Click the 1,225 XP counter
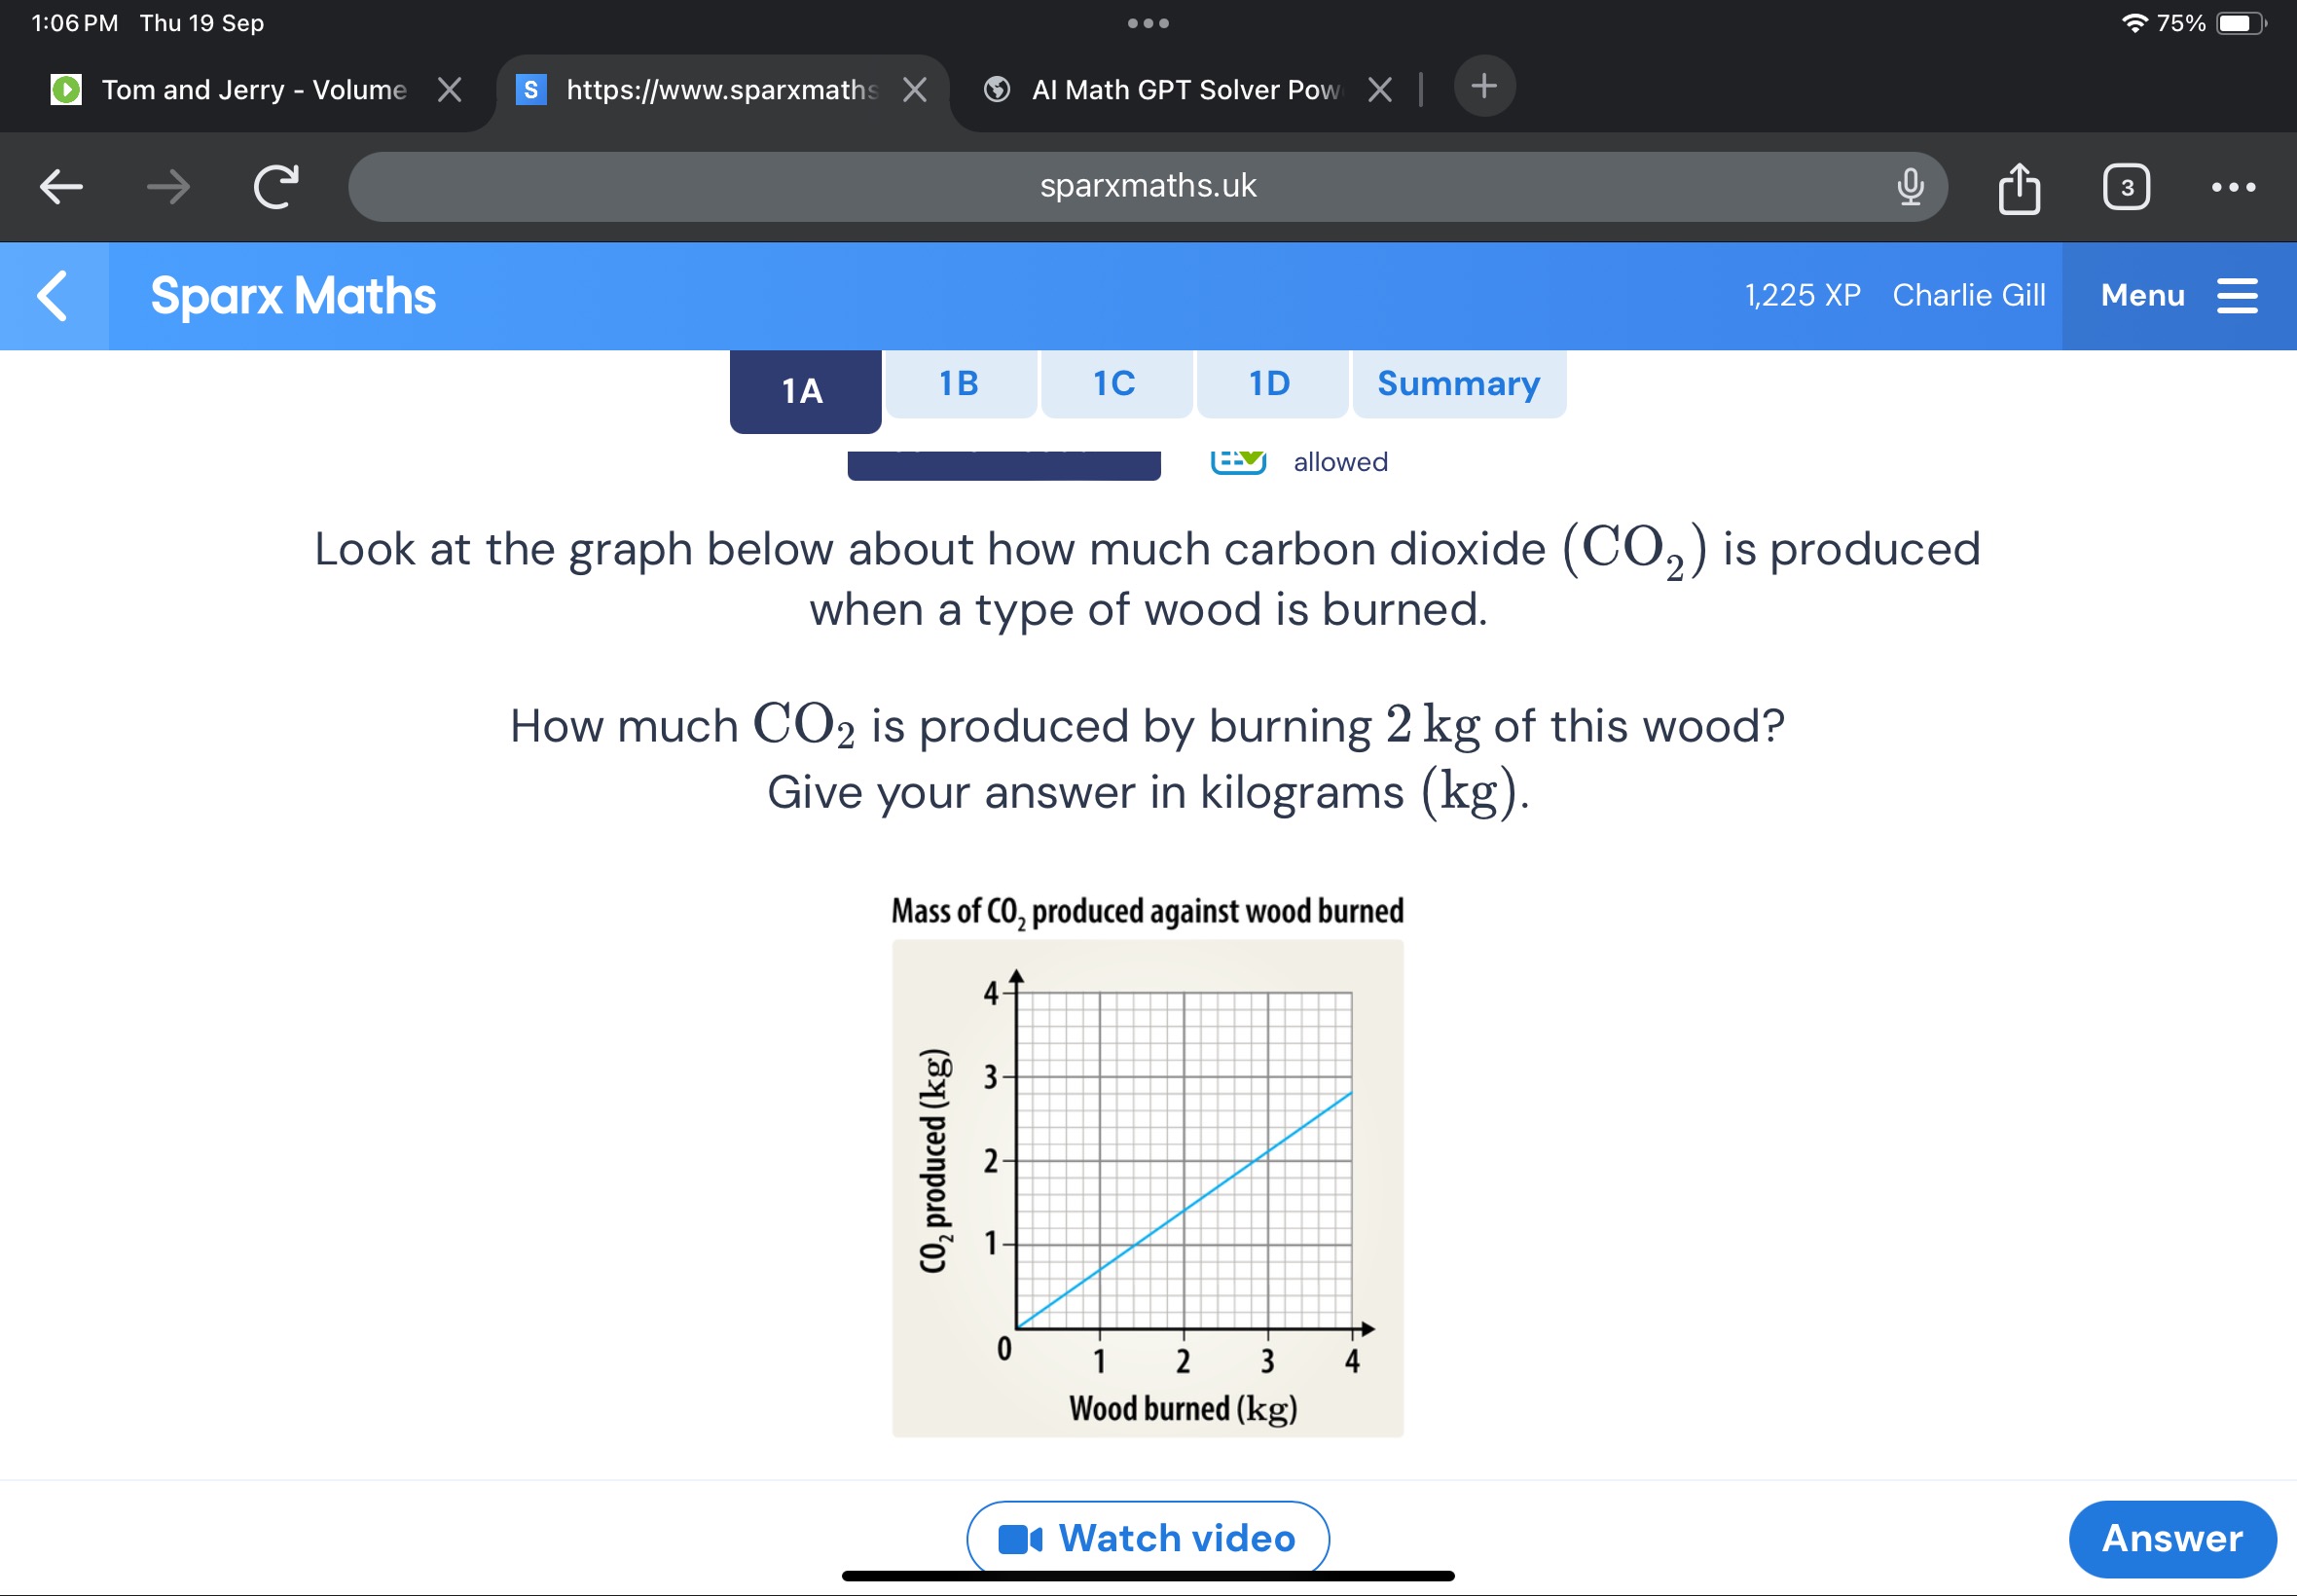Screen dimensions: 2297x1596 coord(1802,296)
